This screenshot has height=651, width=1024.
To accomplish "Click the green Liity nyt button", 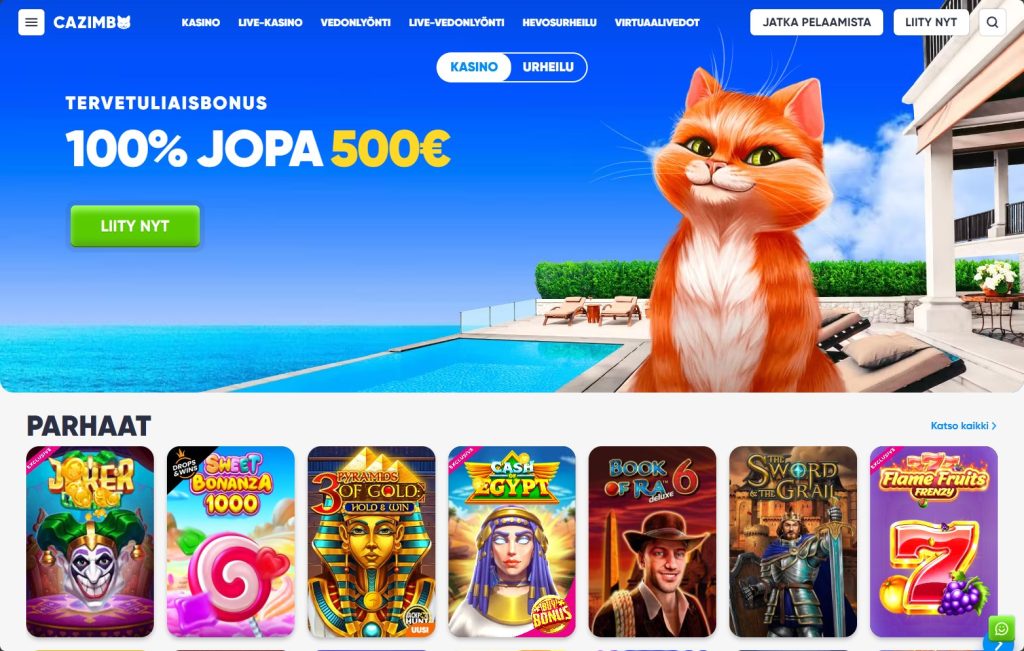I will pos(135,226).
